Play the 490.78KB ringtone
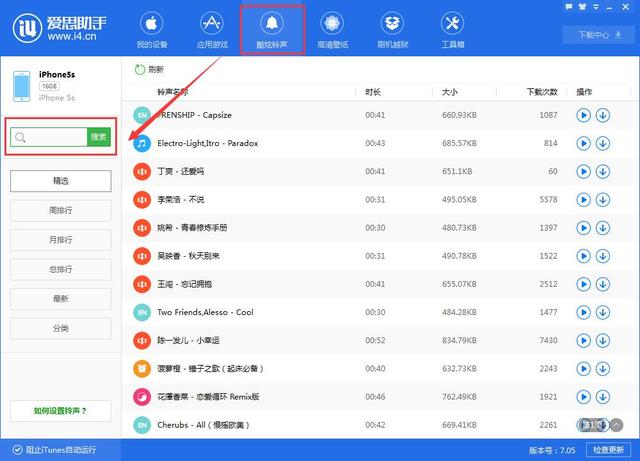 pos(584,256)
